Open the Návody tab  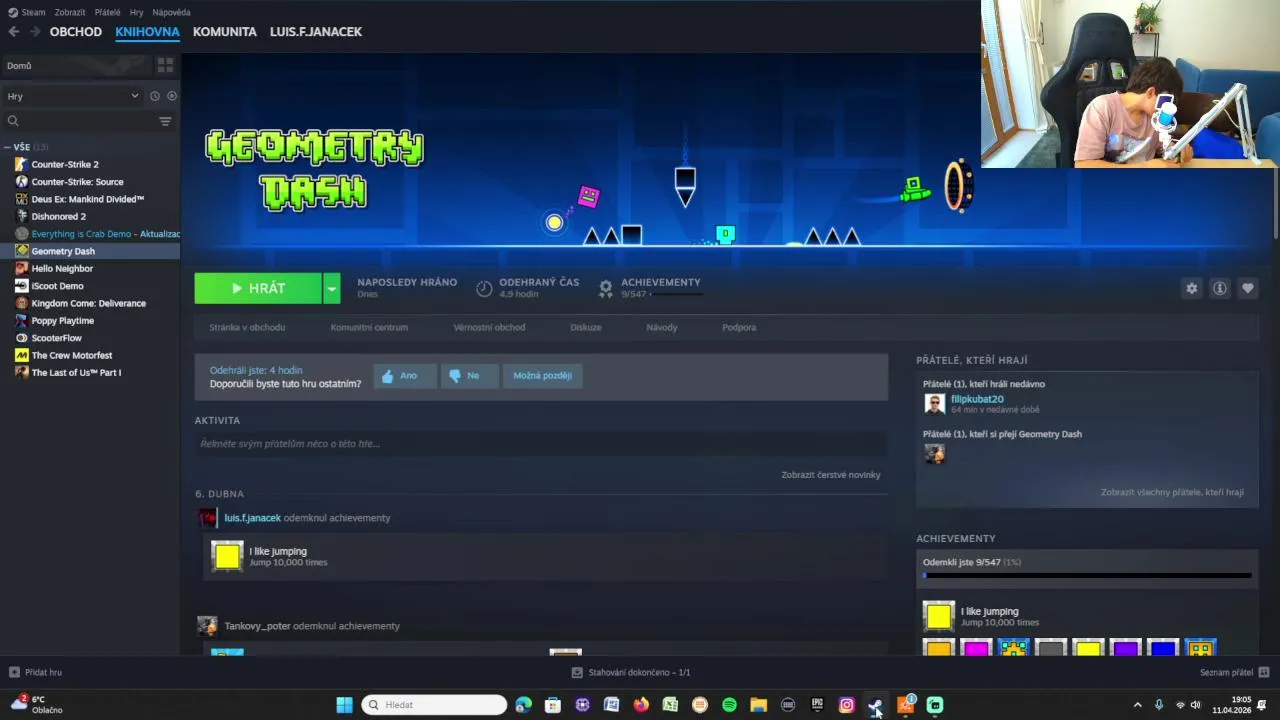pos(662,327)
